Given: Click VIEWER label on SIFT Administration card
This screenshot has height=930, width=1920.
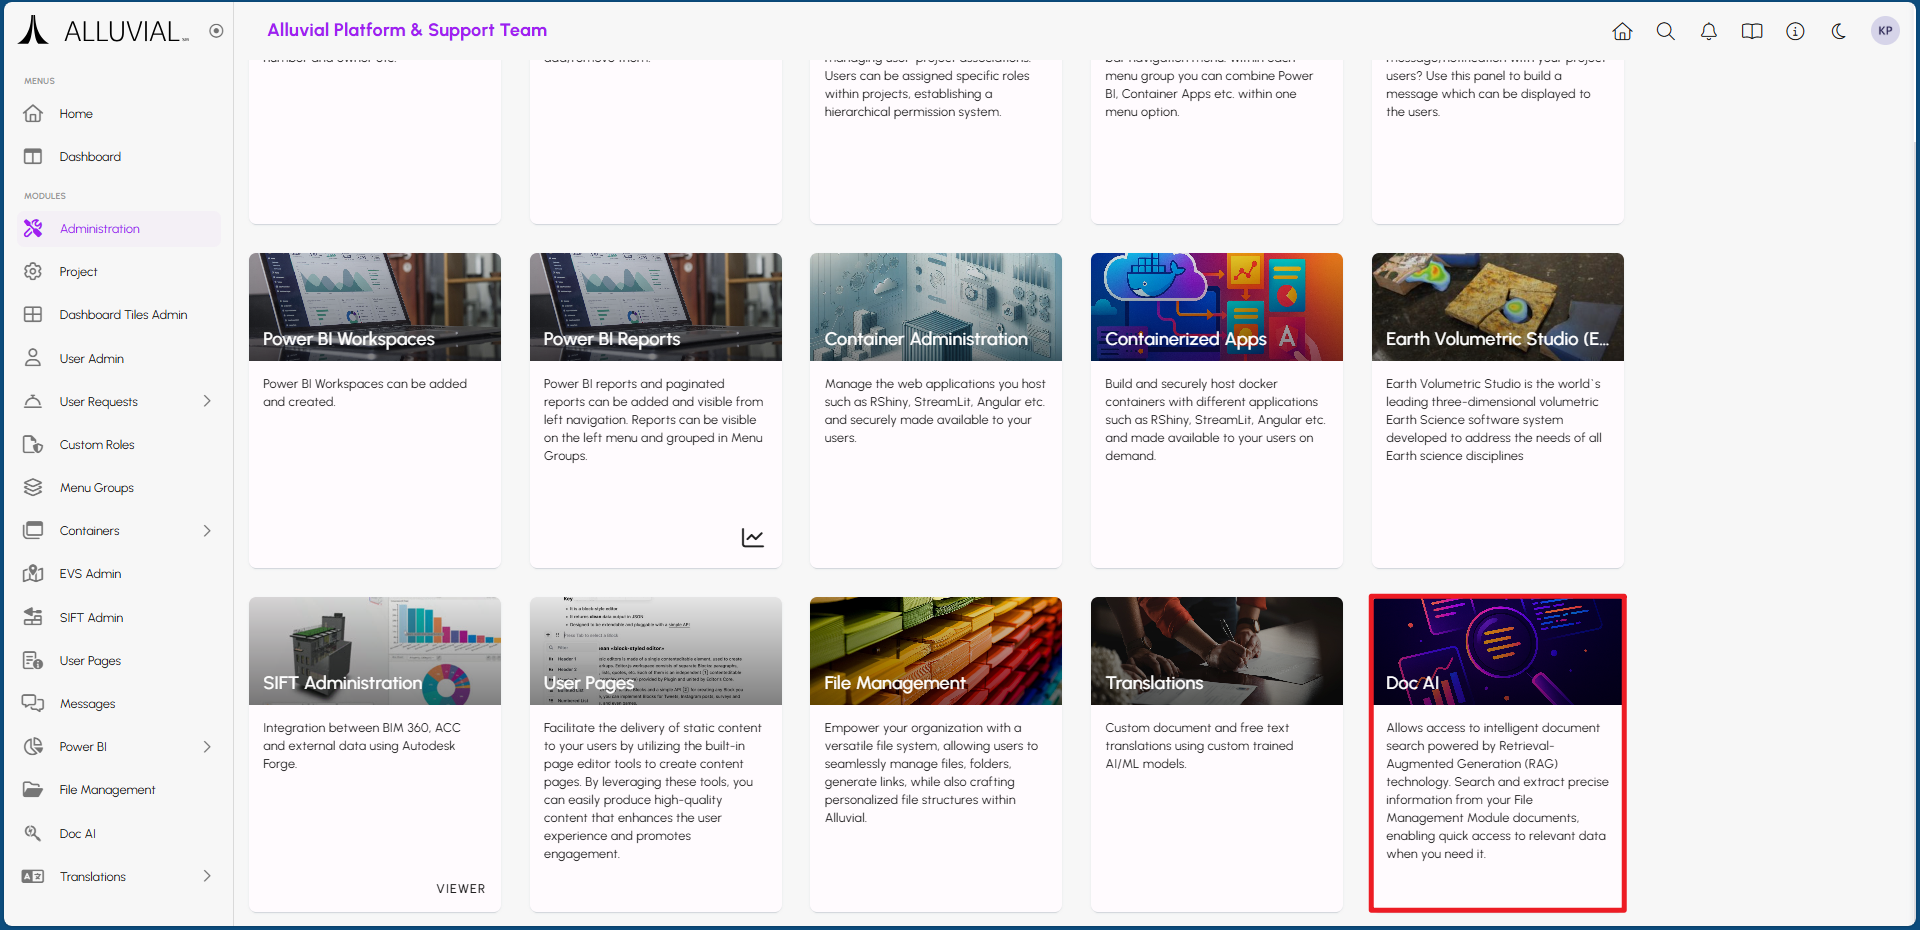Looking at the screenshot, I should pyautogui.click(x=461, y=889).
